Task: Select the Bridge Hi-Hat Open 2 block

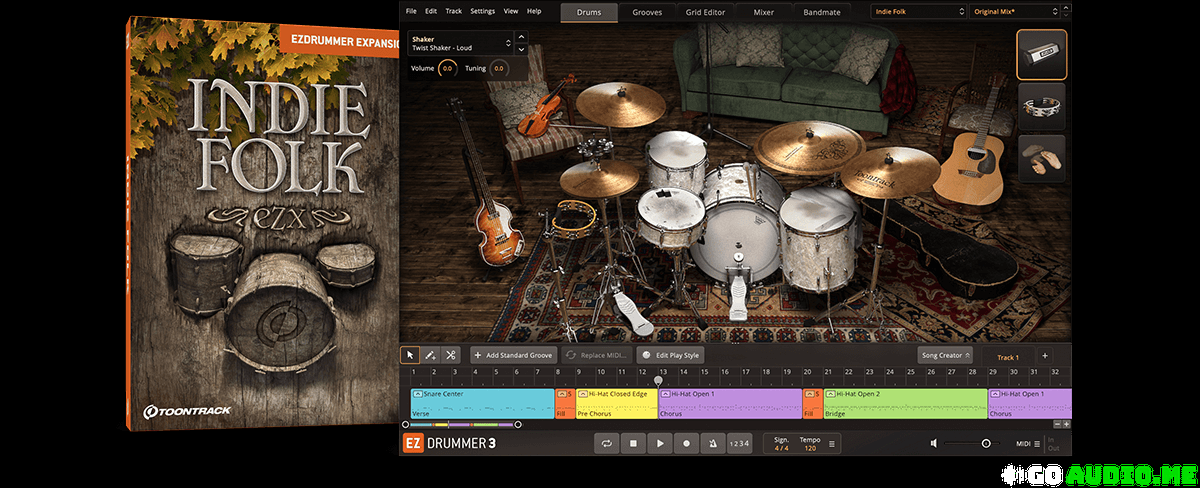Action: (905, 403)
